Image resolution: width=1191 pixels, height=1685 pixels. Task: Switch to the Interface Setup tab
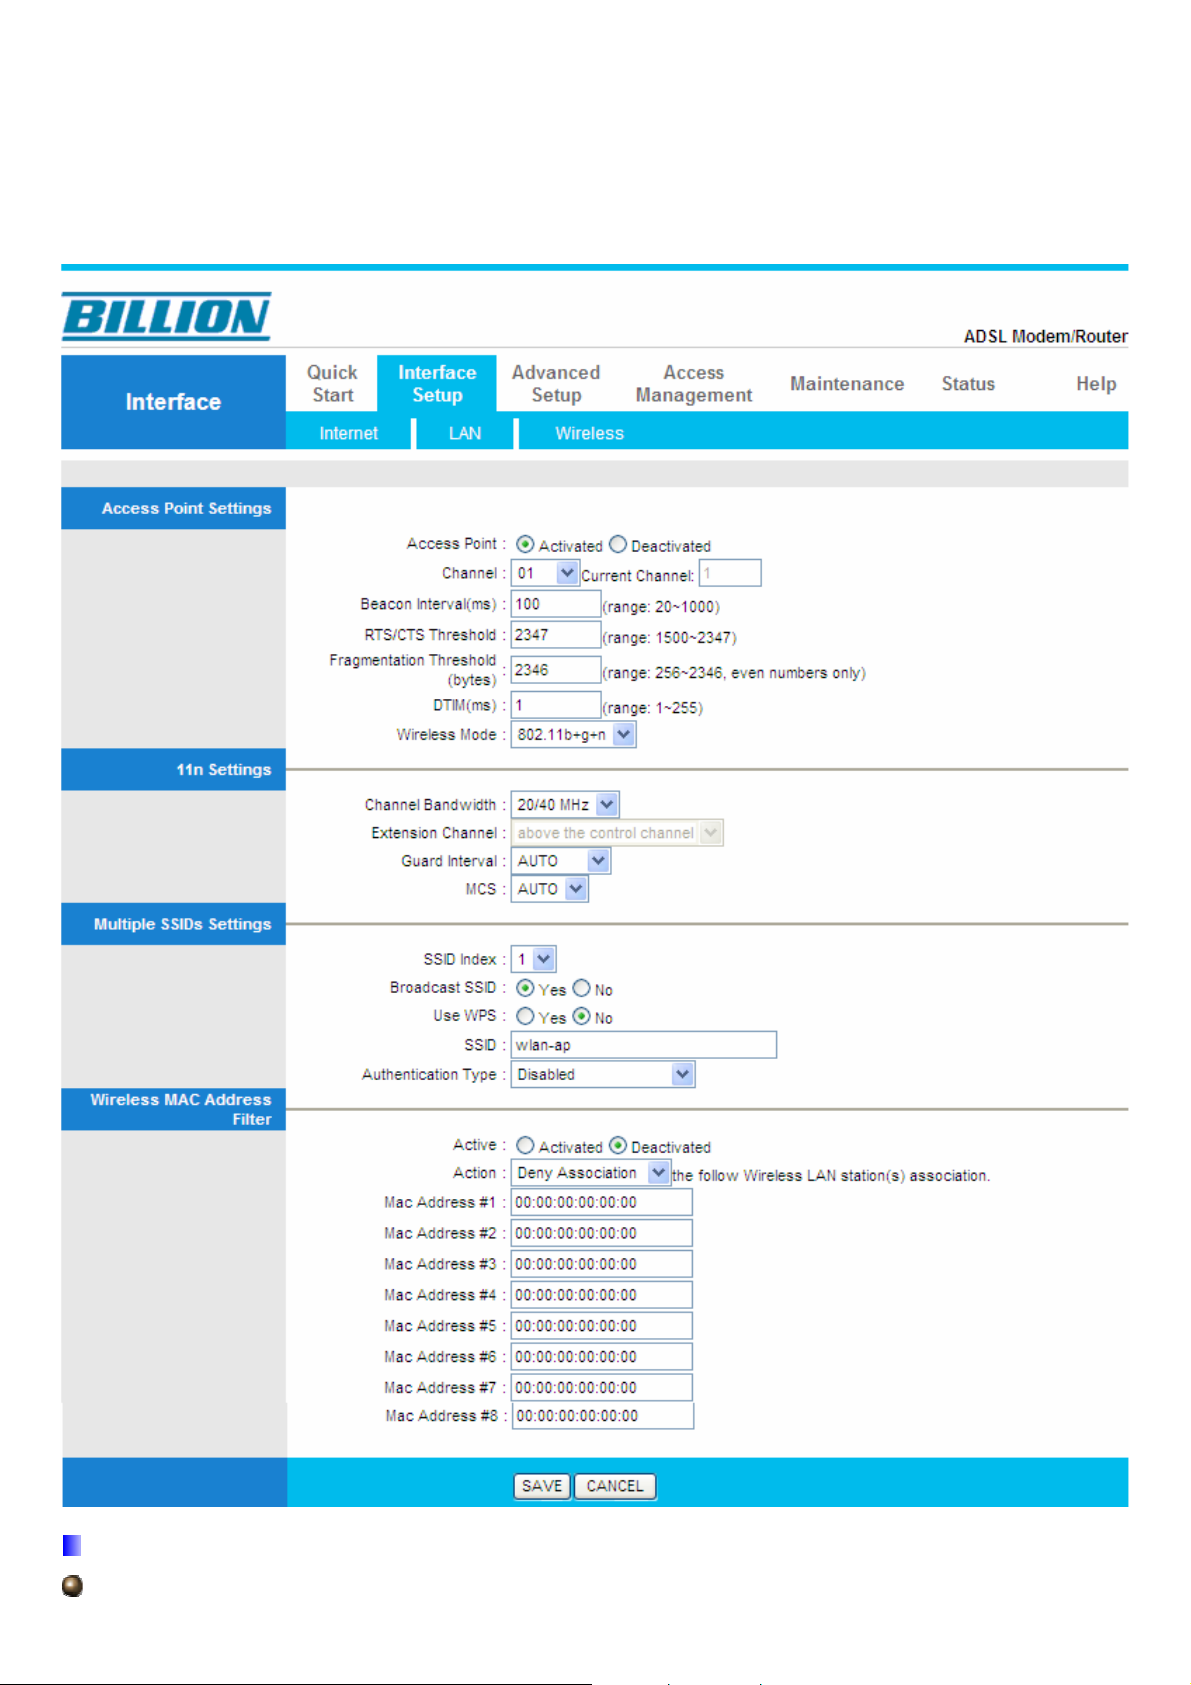pyautogui.click(x=437, y=383)
